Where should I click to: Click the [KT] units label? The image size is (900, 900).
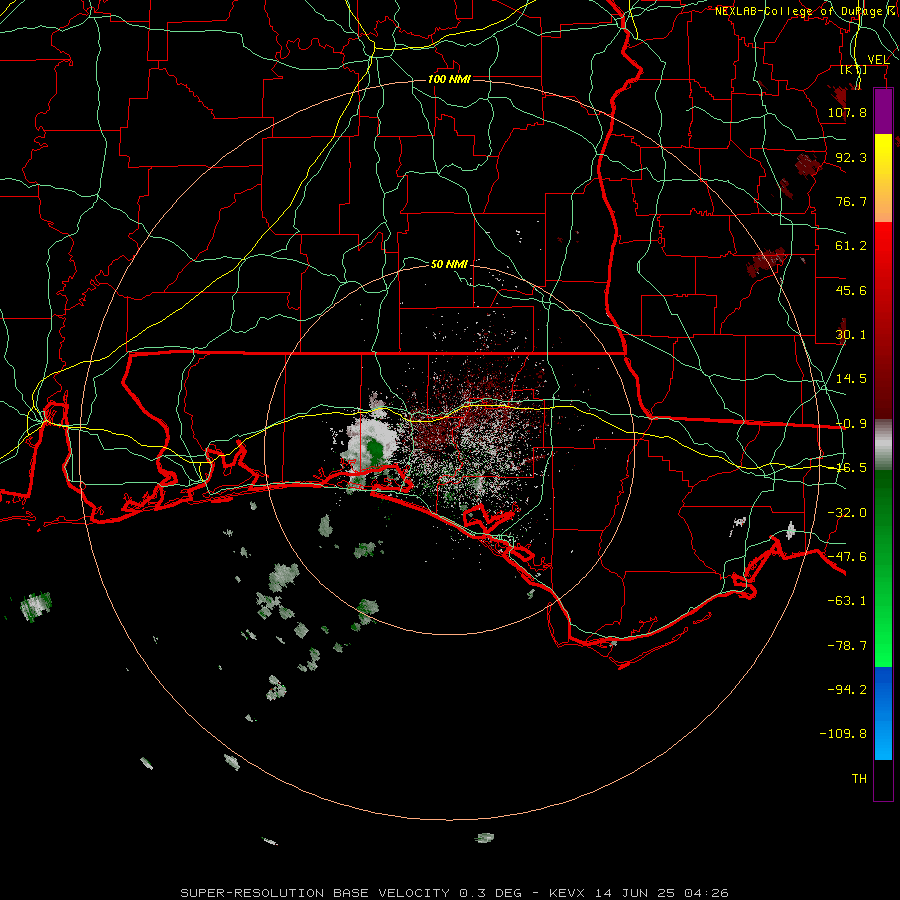(854, 69)
